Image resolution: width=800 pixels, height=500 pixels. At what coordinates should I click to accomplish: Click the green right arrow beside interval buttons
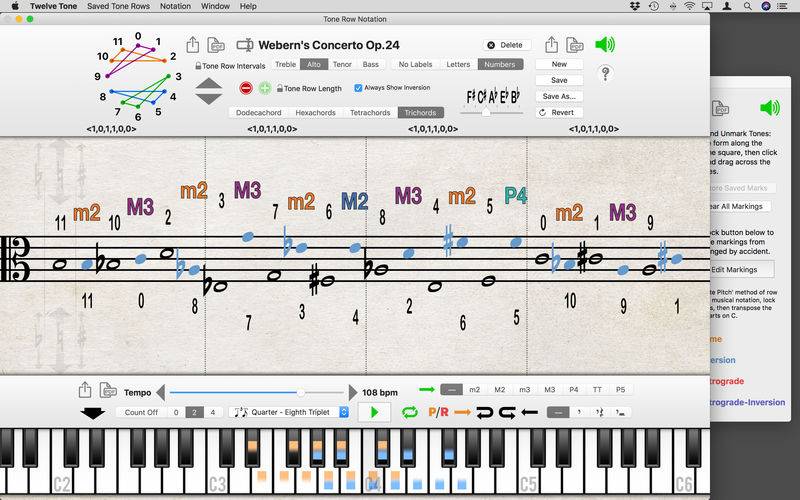coord(427,389)
